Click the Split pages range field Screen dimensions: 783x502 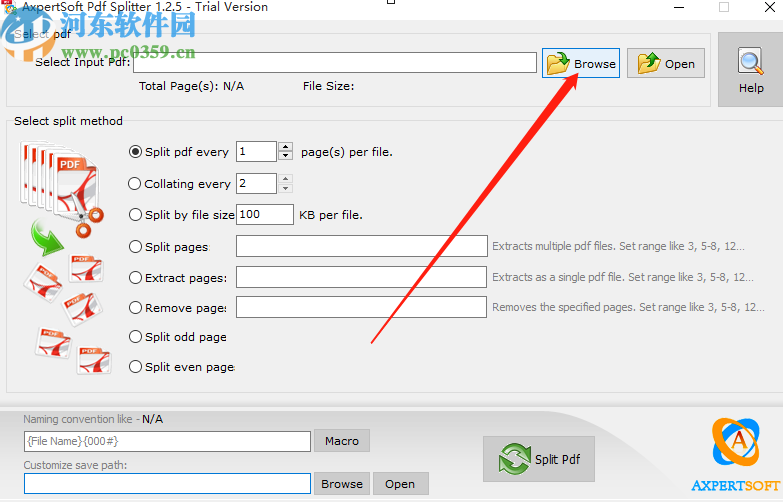point(362,246)
